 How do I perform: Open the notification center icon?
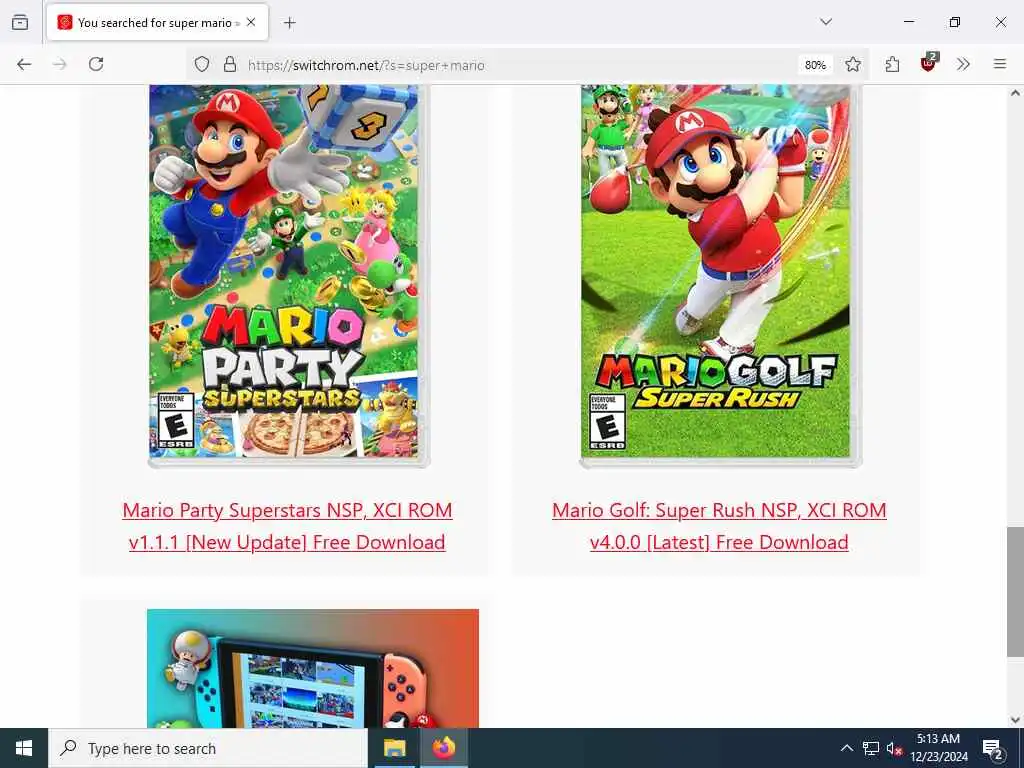click(993, 748)
